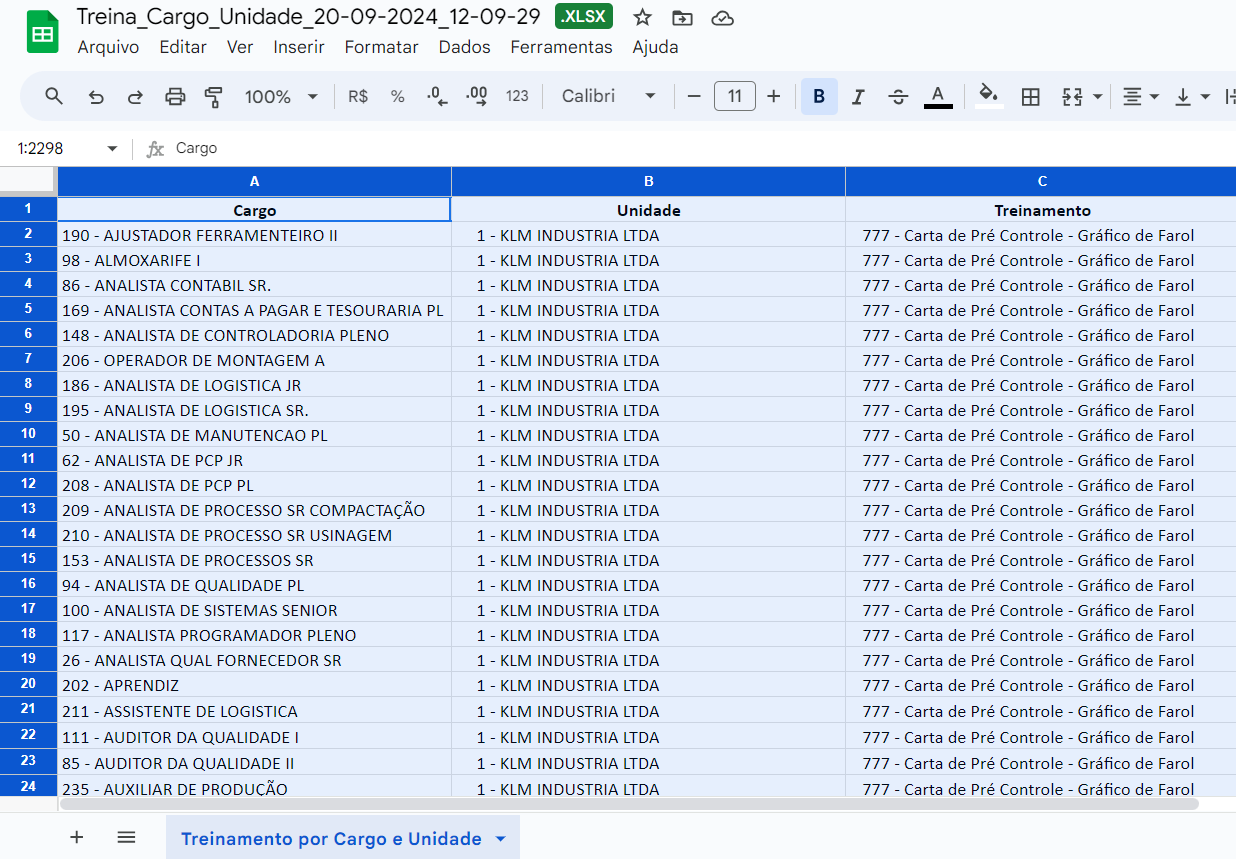Decrease decimal places
1236x859 pixels.
tap(437, 96)
